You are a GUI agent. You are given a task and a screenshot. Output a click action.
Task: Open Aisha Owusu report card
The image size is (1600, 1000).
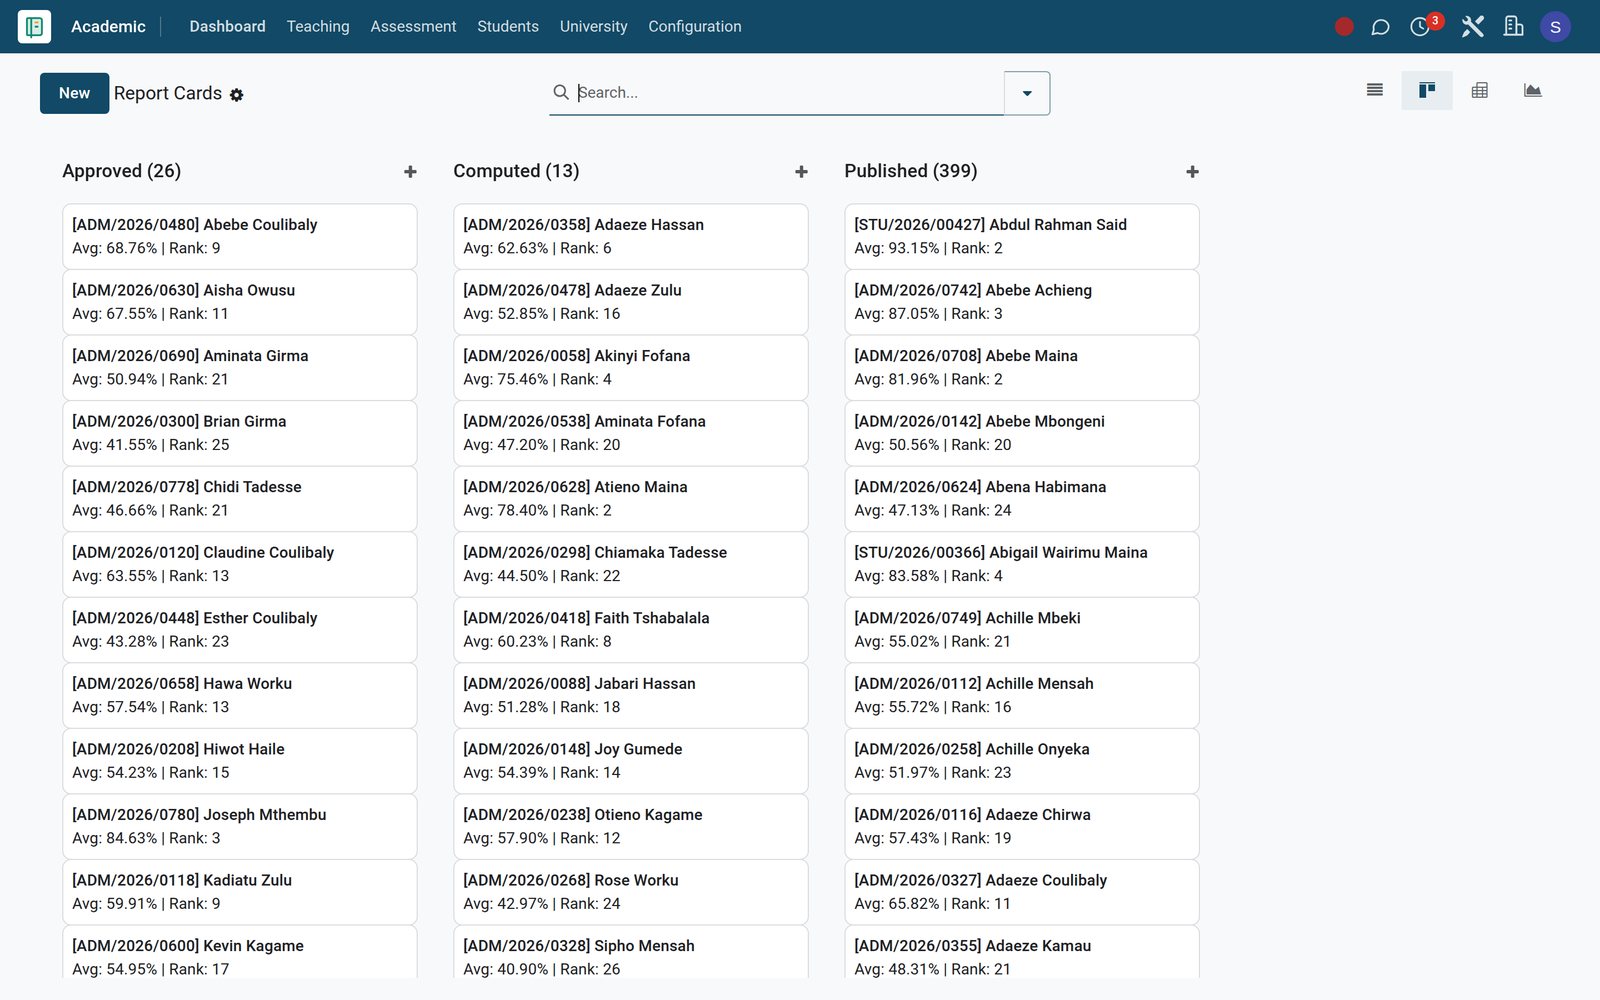click(x=240, y=302)
